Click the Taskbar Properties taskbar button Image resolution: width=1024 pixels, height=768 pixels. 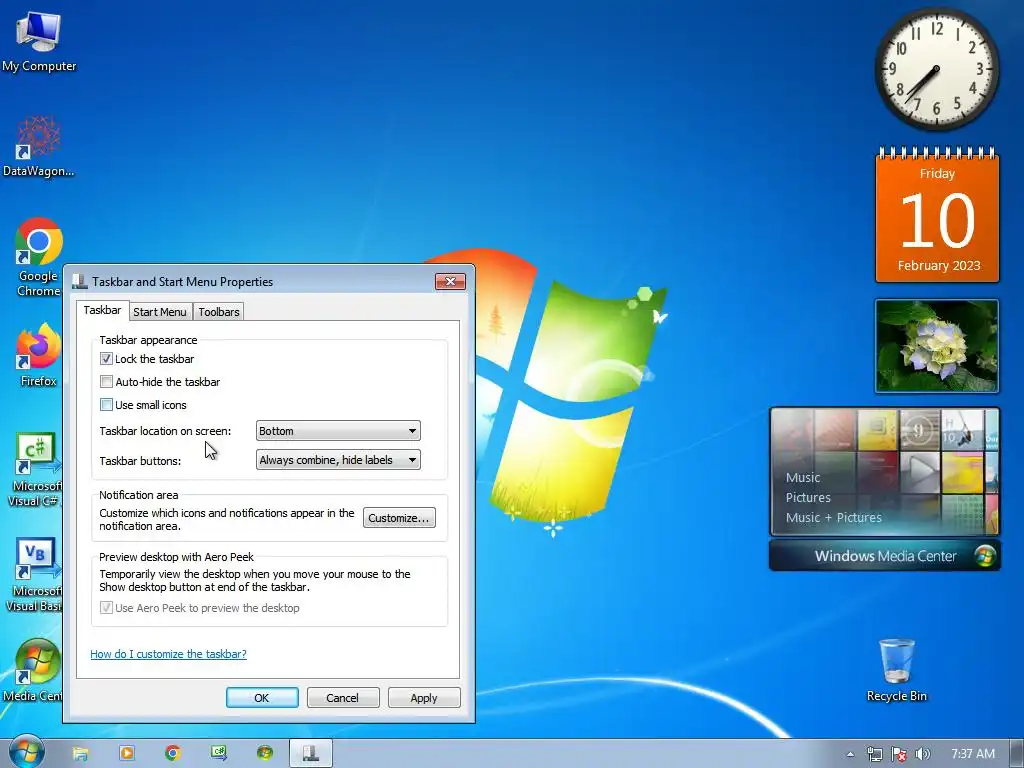click(311, 754)
